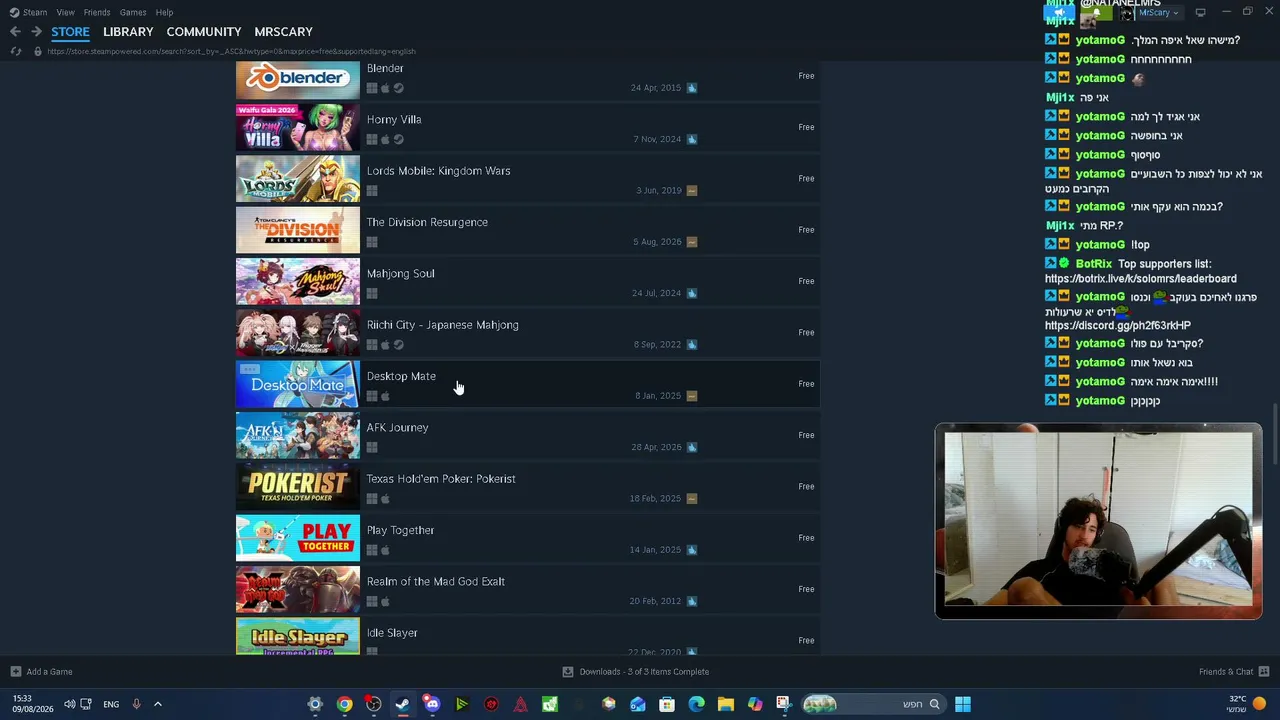Viewport: 1280px width, 720px height.
Task: Open Discord from the taskbar
Action: [432, 704]
